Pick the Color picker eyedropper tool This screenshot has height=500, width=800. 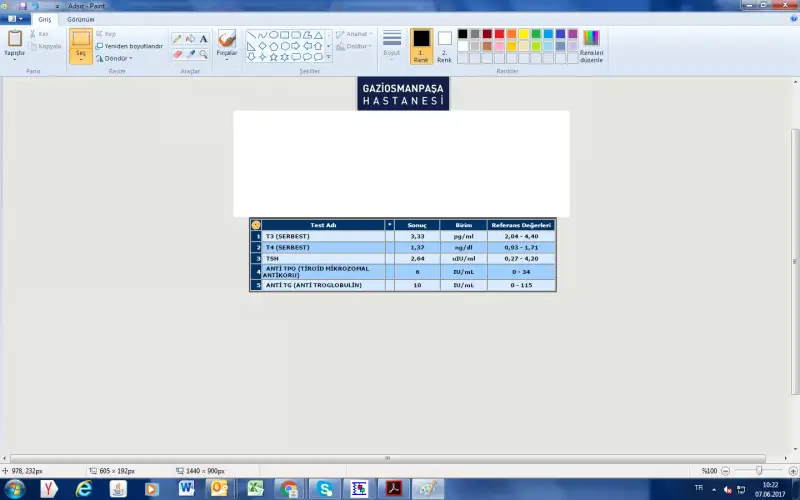click(190, 54)
